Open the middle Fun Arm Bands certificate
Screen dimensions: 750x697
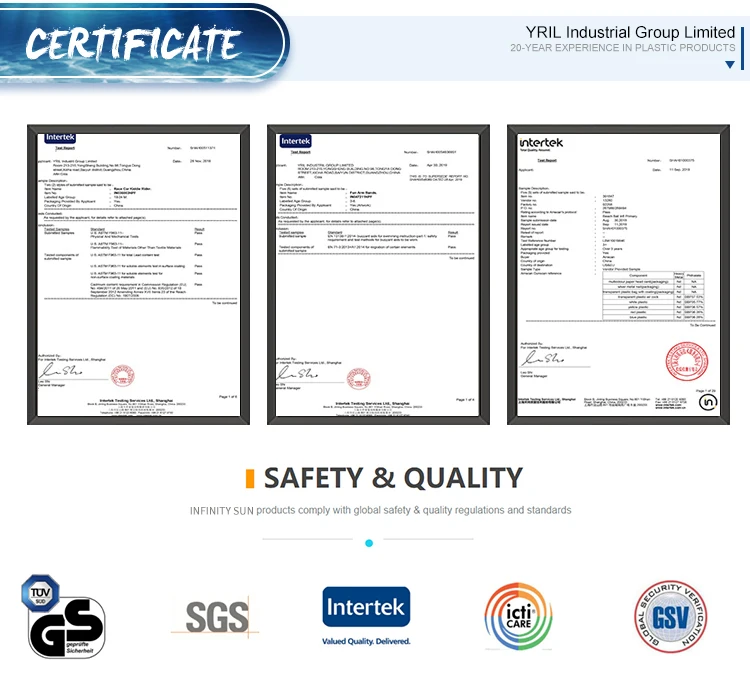pyautogui.click(x=378, y=275)
